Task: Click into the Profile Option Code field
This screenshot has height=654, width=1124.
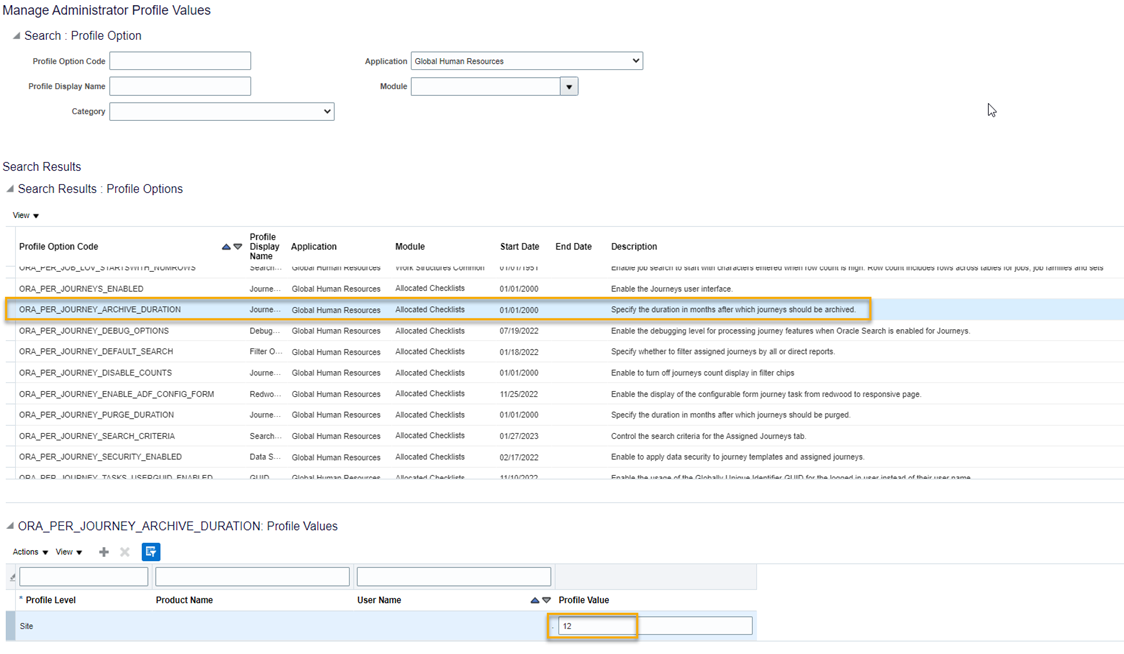Action: [180, 61]
